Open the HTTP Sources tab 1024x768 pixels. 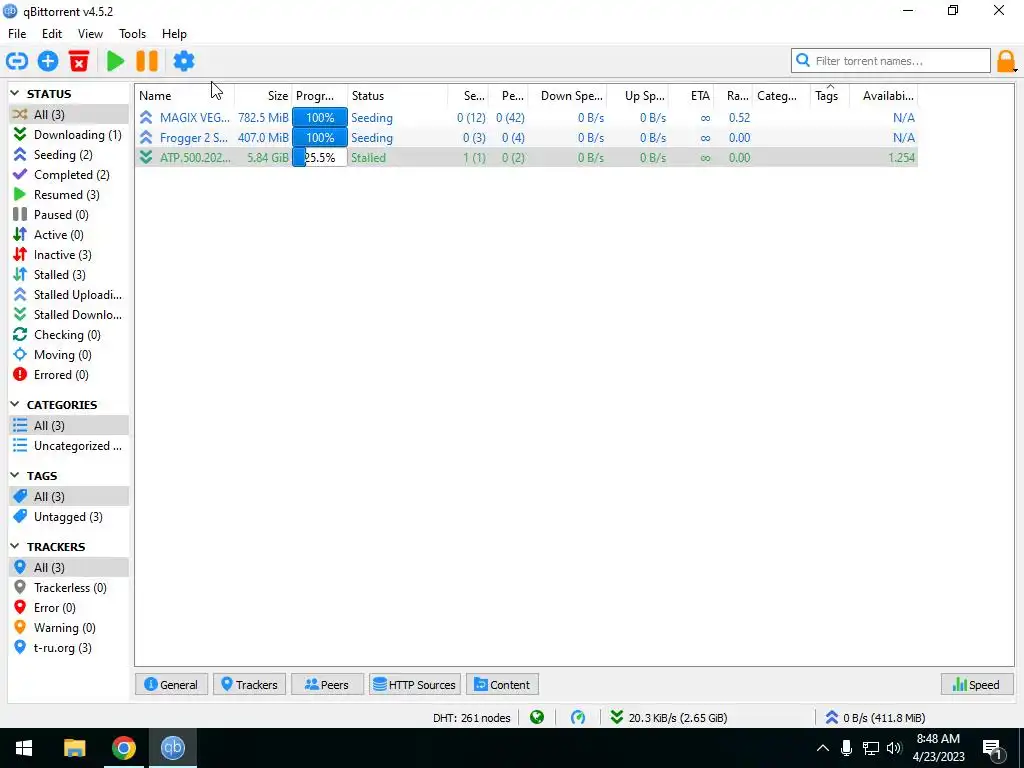point(415,684)
